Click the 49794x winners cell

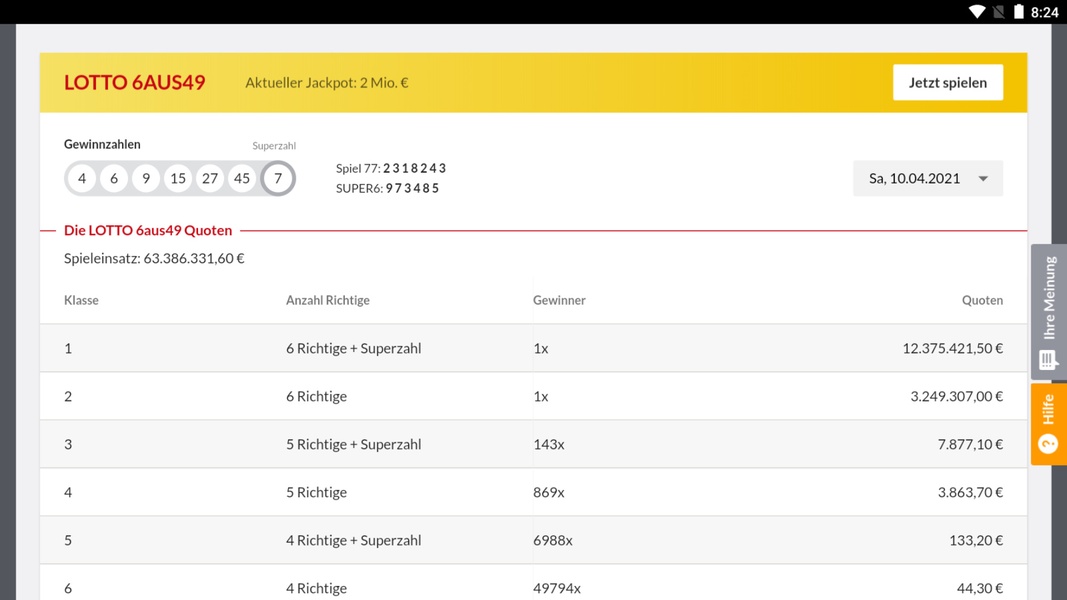click(557, 588)
